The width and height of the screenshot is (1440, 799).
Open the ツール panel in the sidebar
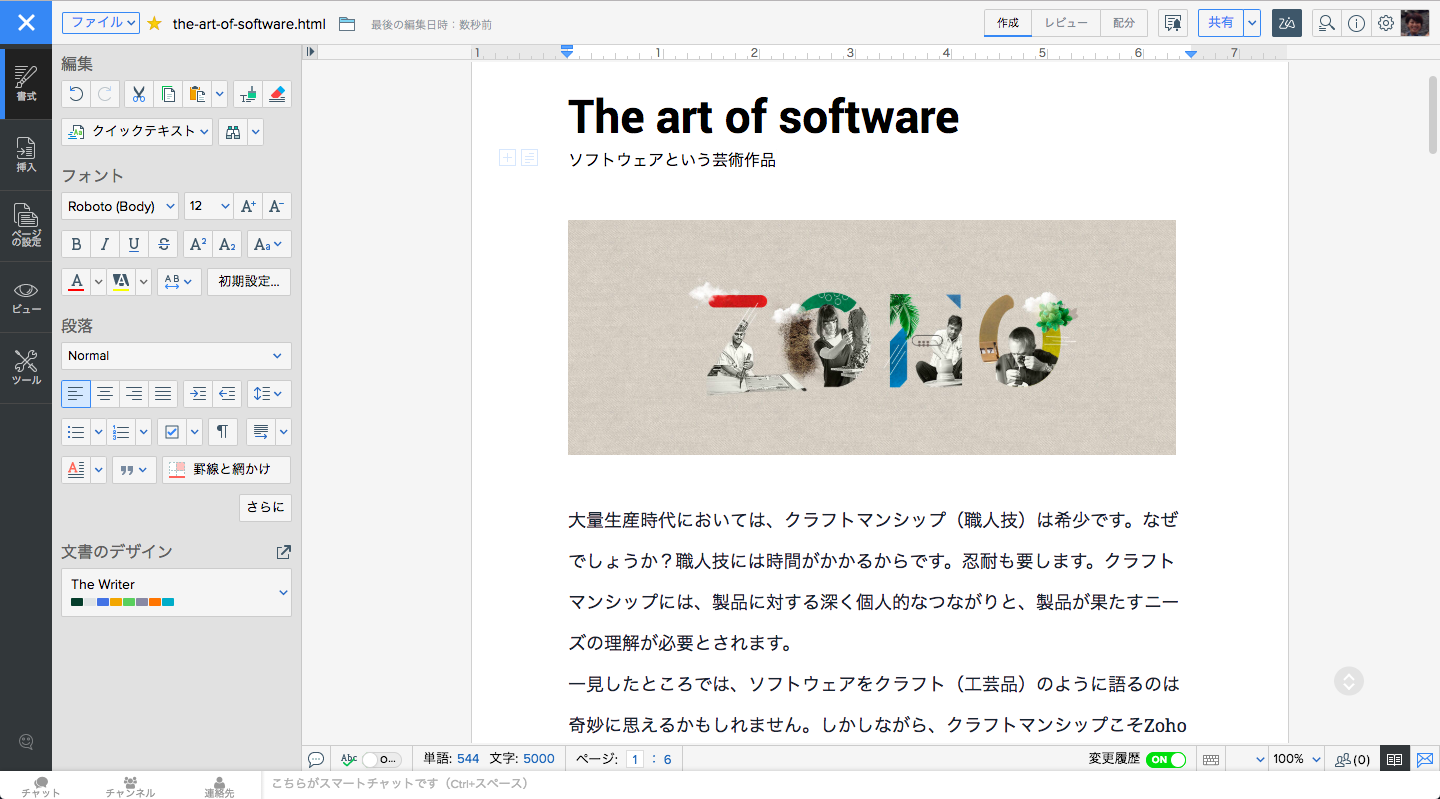coord(26,368)
